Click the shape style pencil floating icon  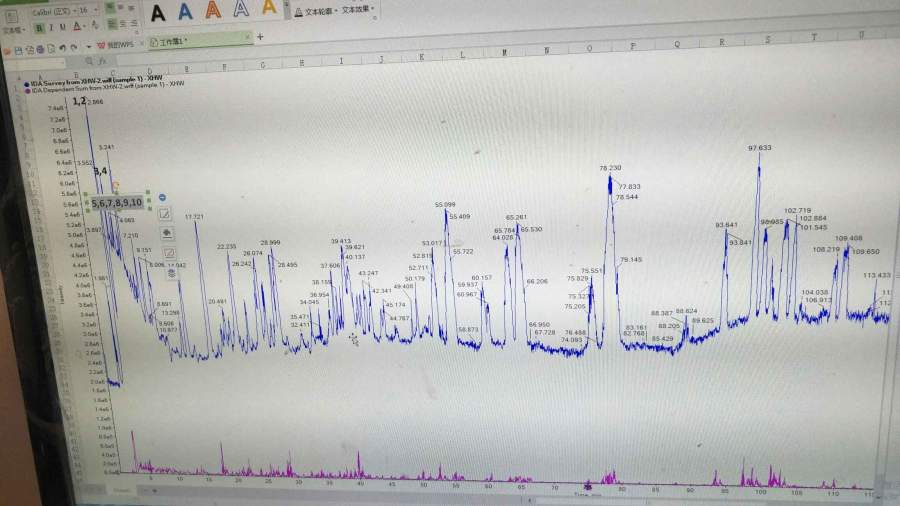(165, 215)
